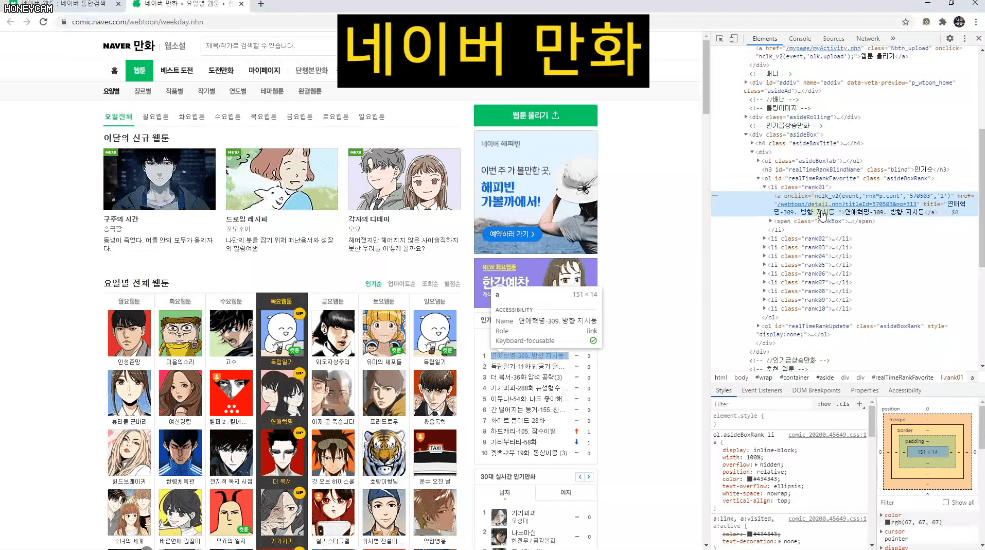Expand the div class="asideRolling" node

point(746,117)
